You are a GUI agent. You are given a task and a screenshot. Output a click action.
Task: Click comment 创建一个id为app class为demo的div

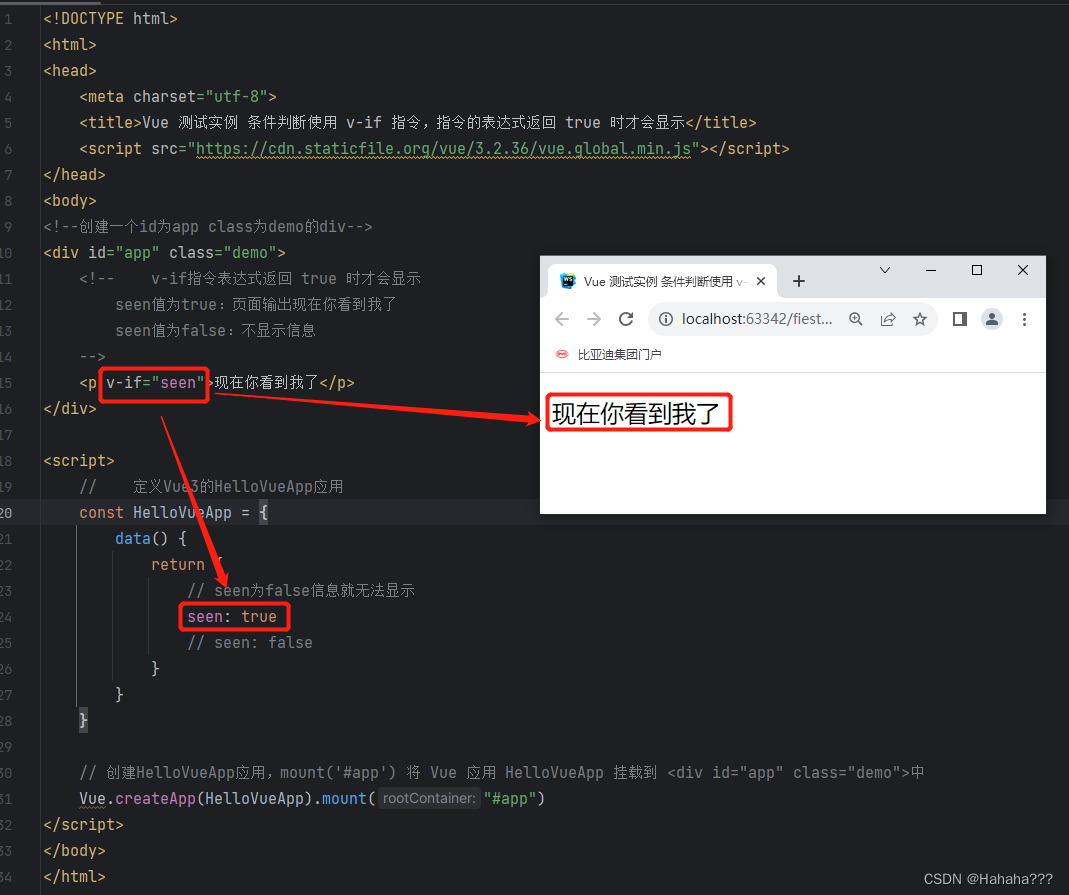point(208,227)
